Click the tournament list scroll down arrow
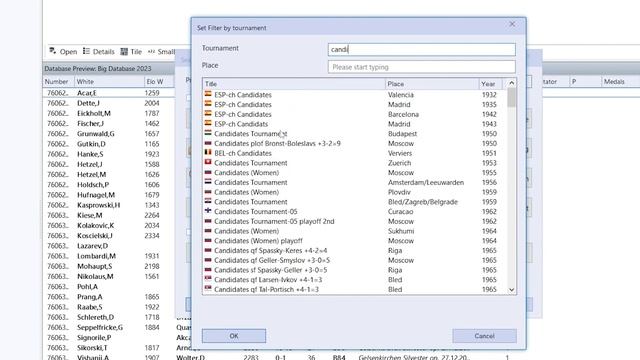 tap(511, 289)
